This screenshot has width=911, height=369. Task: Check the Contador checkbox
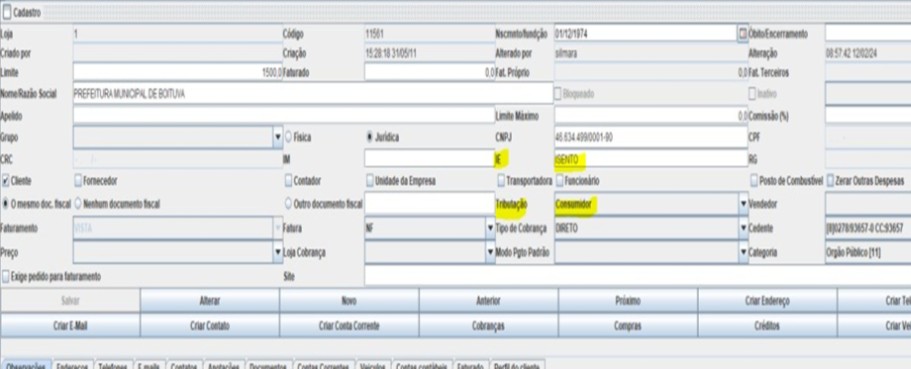288,181
